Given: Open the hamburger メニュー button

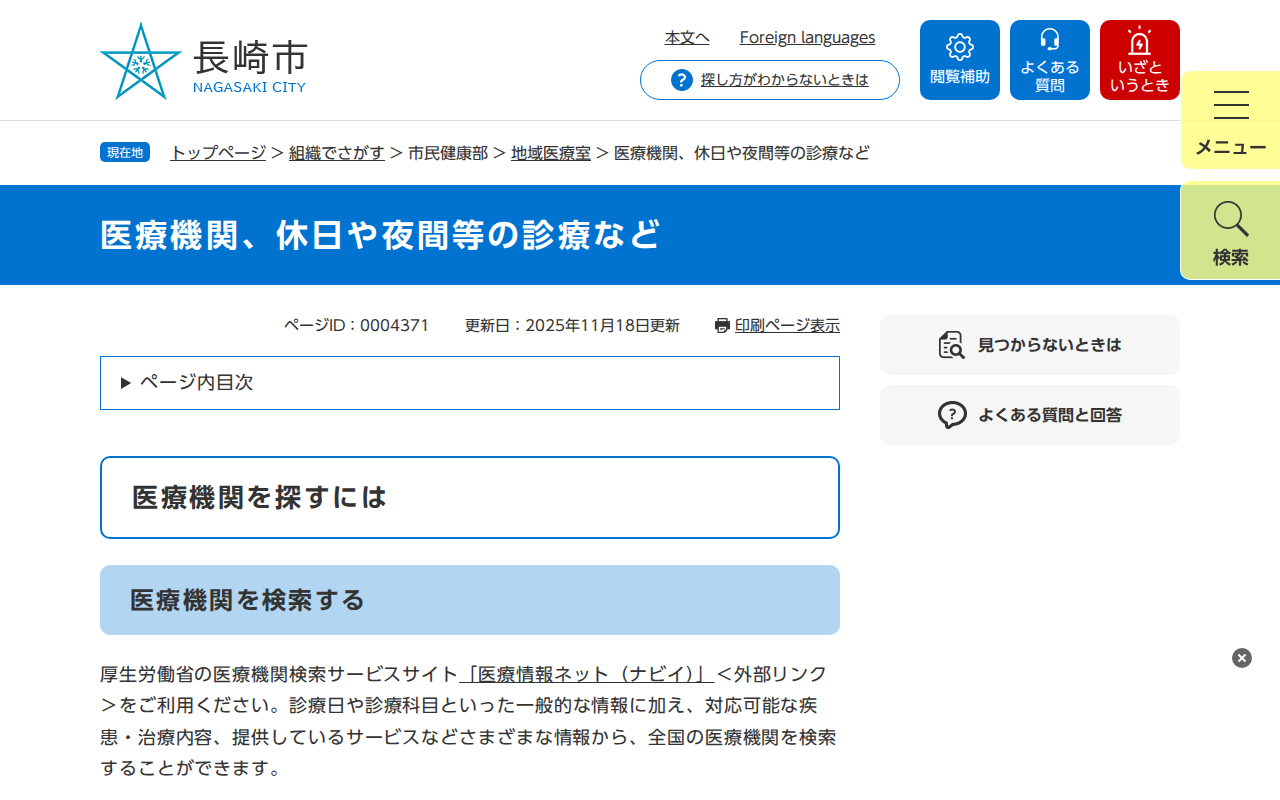Looking at the screenshot, I should click(x=1230, y=121).
